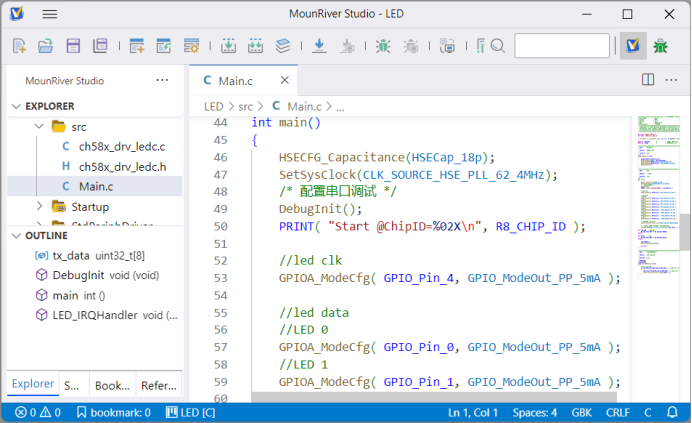Click Ln 1, Col 1 in status bar
The width and height of the screenshot is (692, 423).
click(473, 412)
